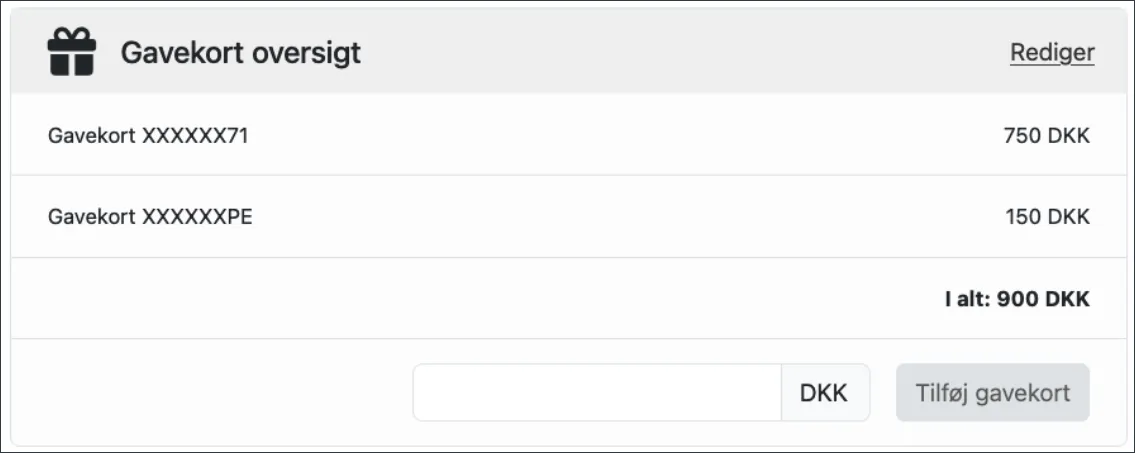This screenshot has width=1135, height=453.
Task: Click the 'Gavekort oversigt' heading
Action: click(x=240, y=53)
